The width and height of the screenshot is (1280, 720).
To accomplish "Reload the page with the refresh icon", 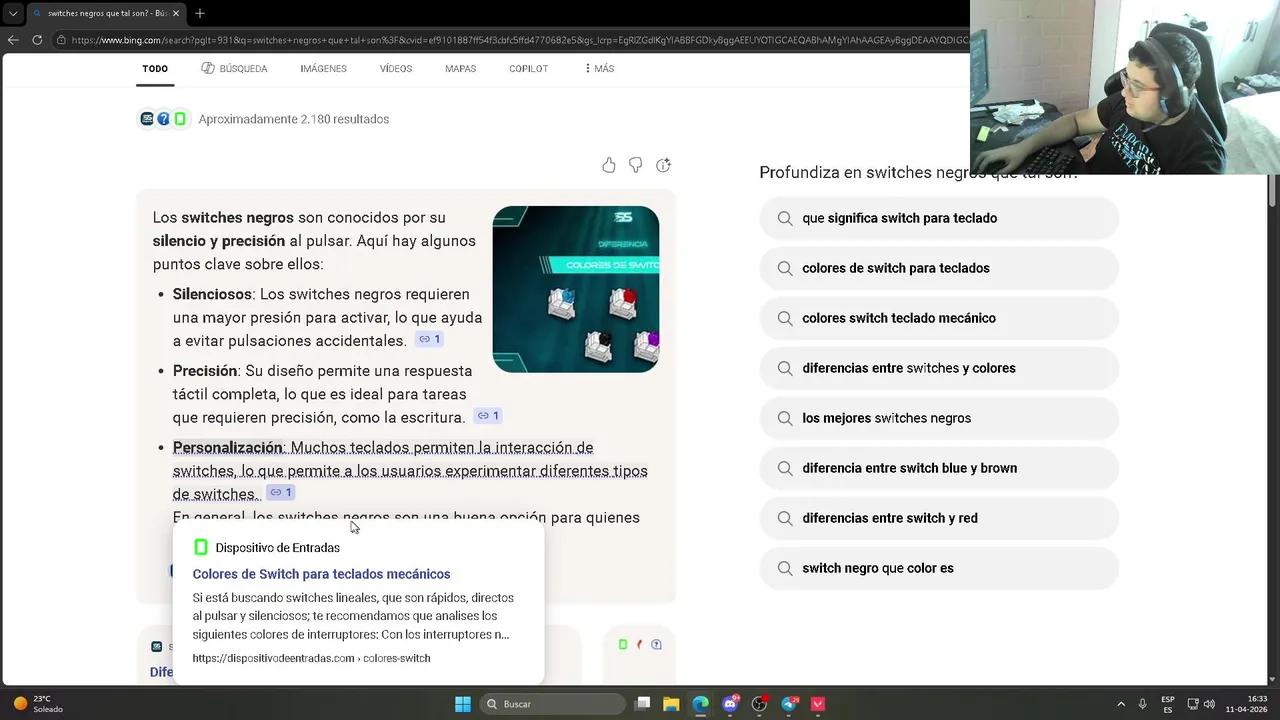I will point(37,40).
